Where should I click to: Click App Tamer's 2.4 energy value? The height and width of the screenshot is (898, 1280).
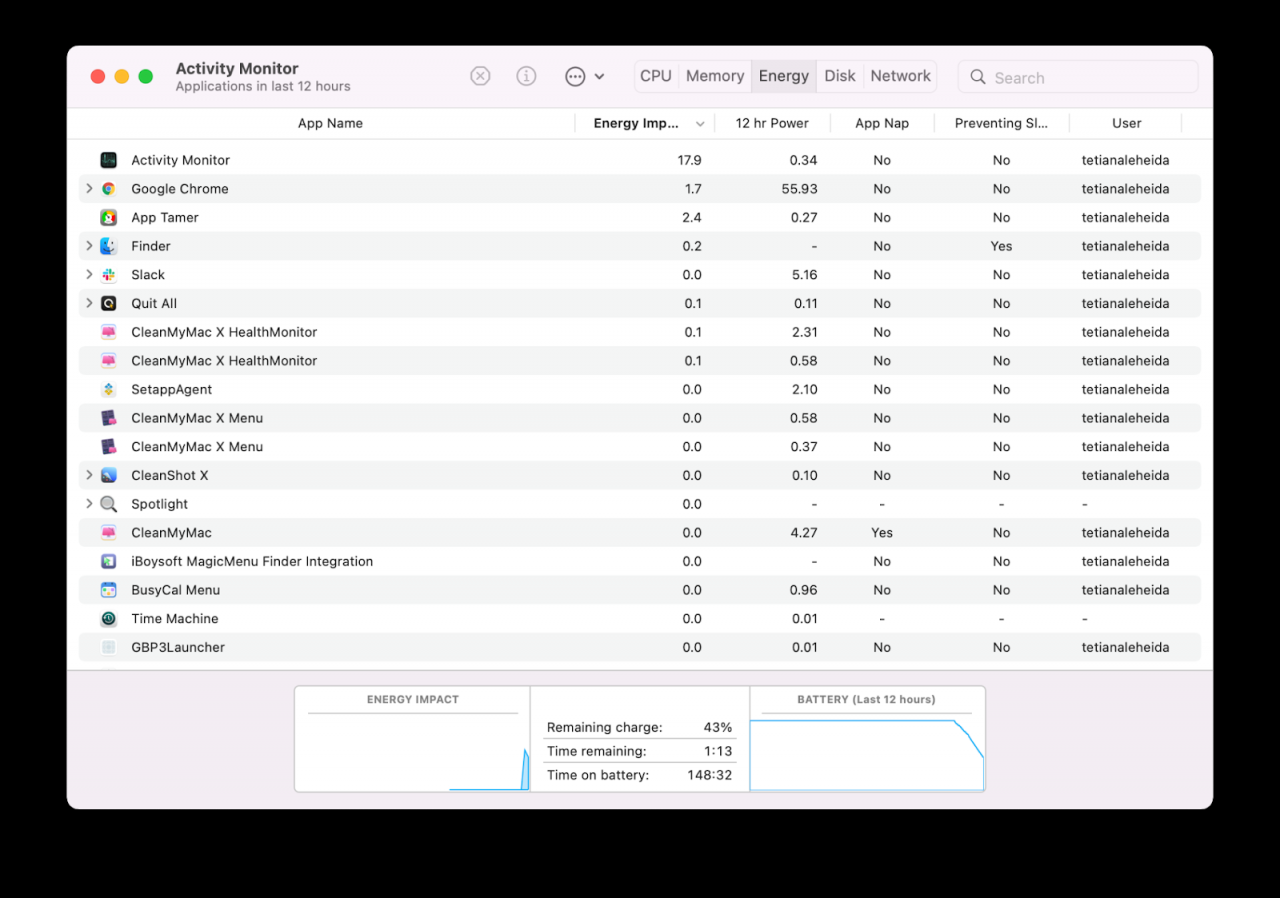tap(692, 218)
